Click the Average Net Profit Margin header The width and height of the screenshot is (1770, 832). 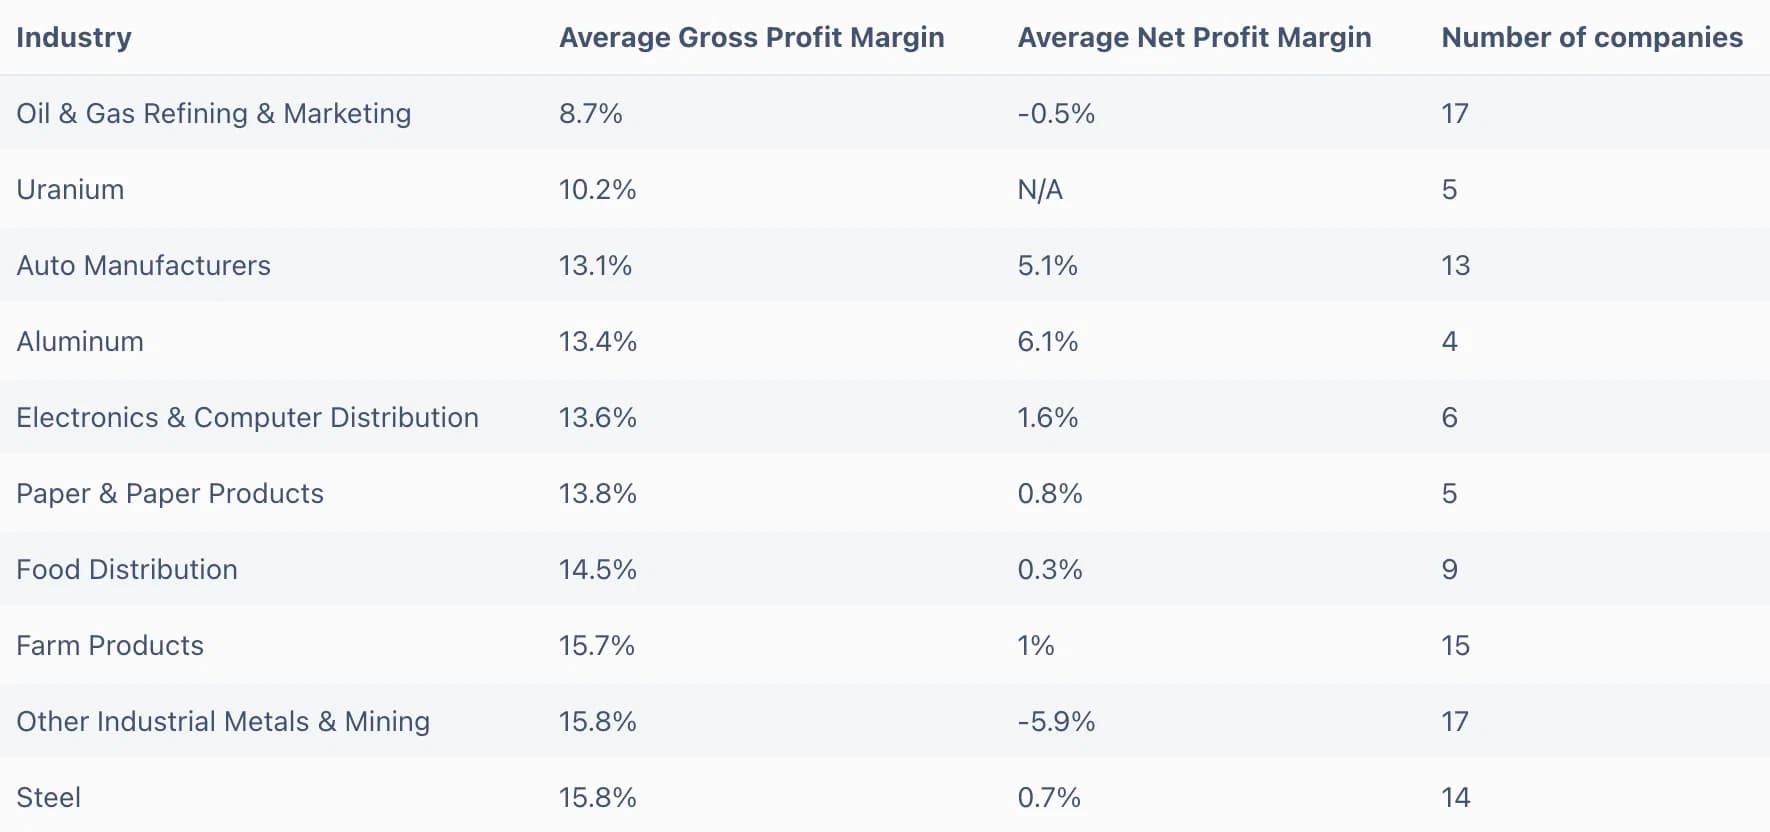1194,37
